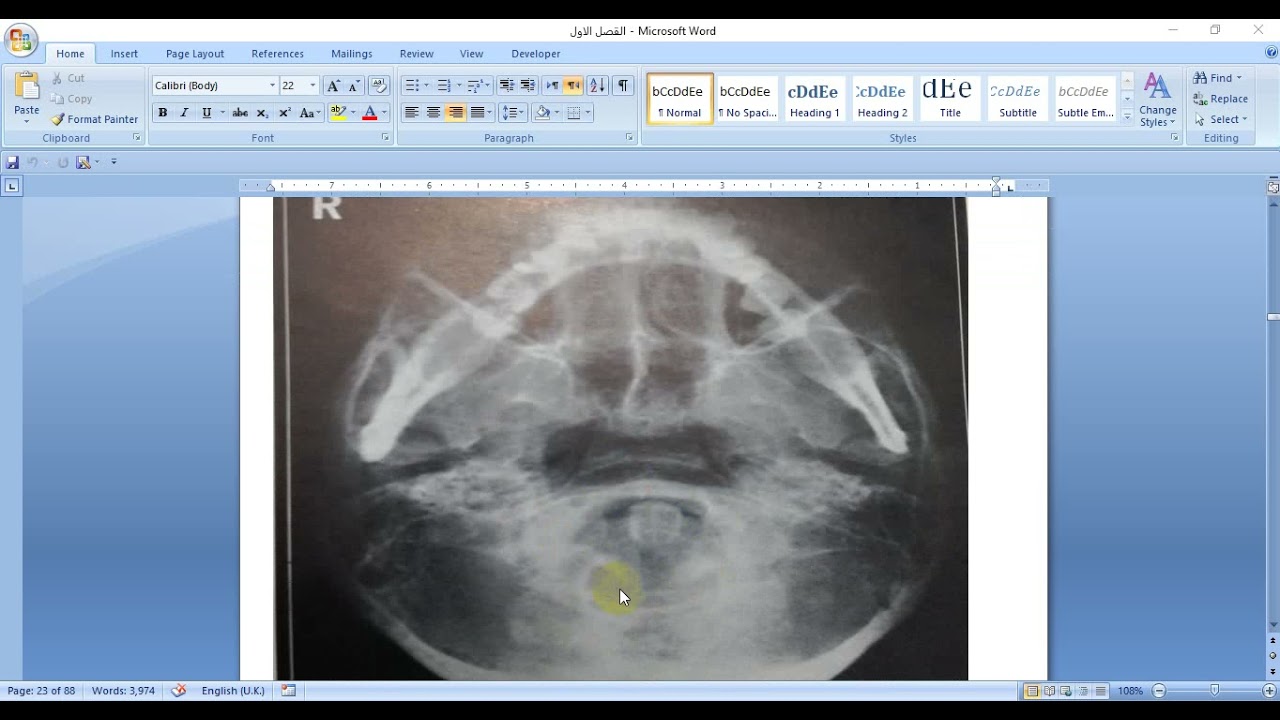Image resolution: width=1280 pixels, height=720 pixels.
Task: Expand the Styles gallery More arrow
Action: click(1127, 118)
